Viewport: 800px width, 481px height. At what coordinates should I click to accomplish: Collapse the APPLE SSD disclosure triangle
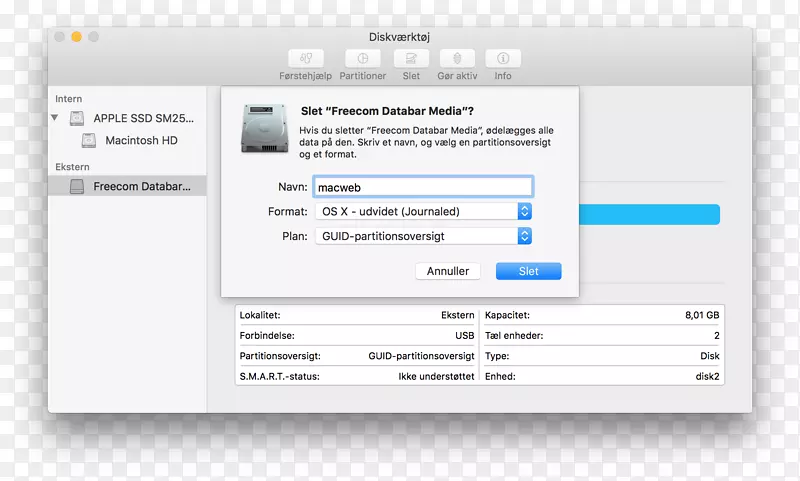pyautogui.click(x=56, y=118)
